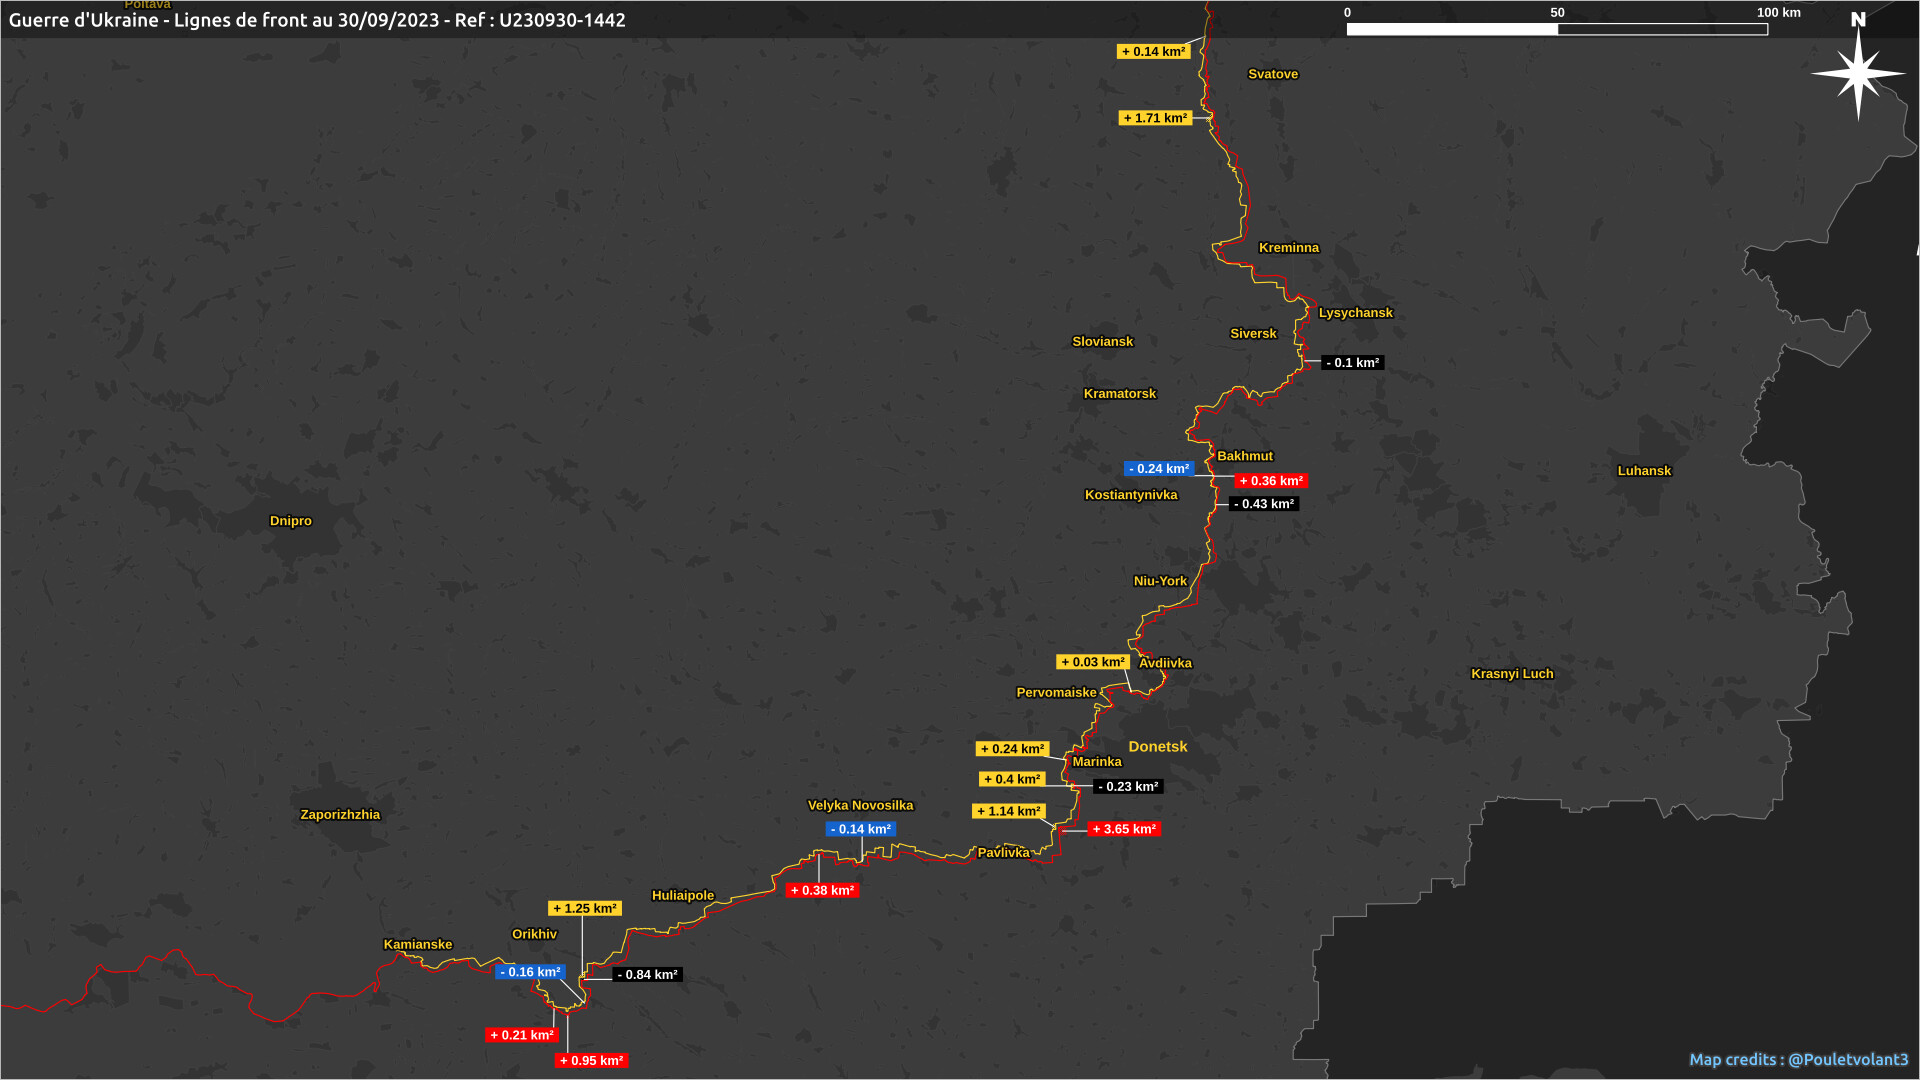
Task: Click the Bakhmut city label
Action: [x=1244, y=456]
